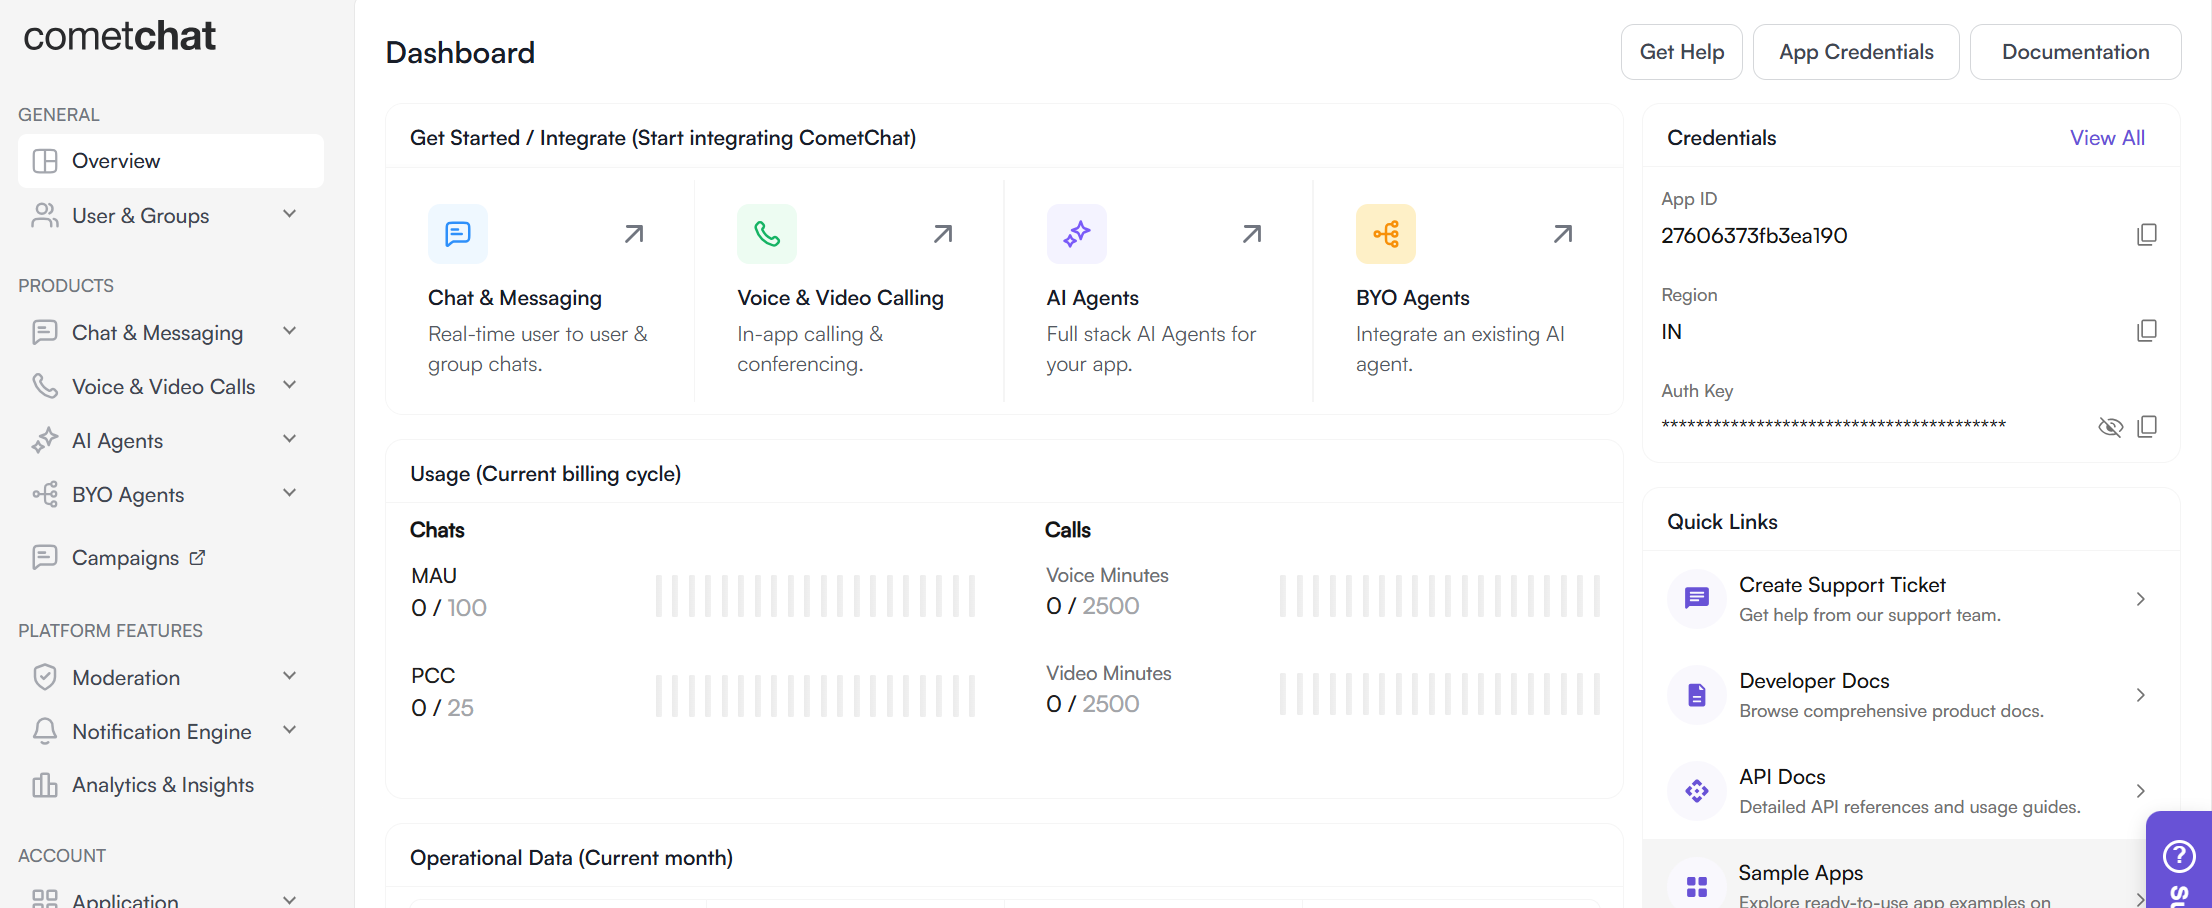Expand the User & Groups menu
The width and height of the screenshot is (2212, 908).
tap(290, 214)
